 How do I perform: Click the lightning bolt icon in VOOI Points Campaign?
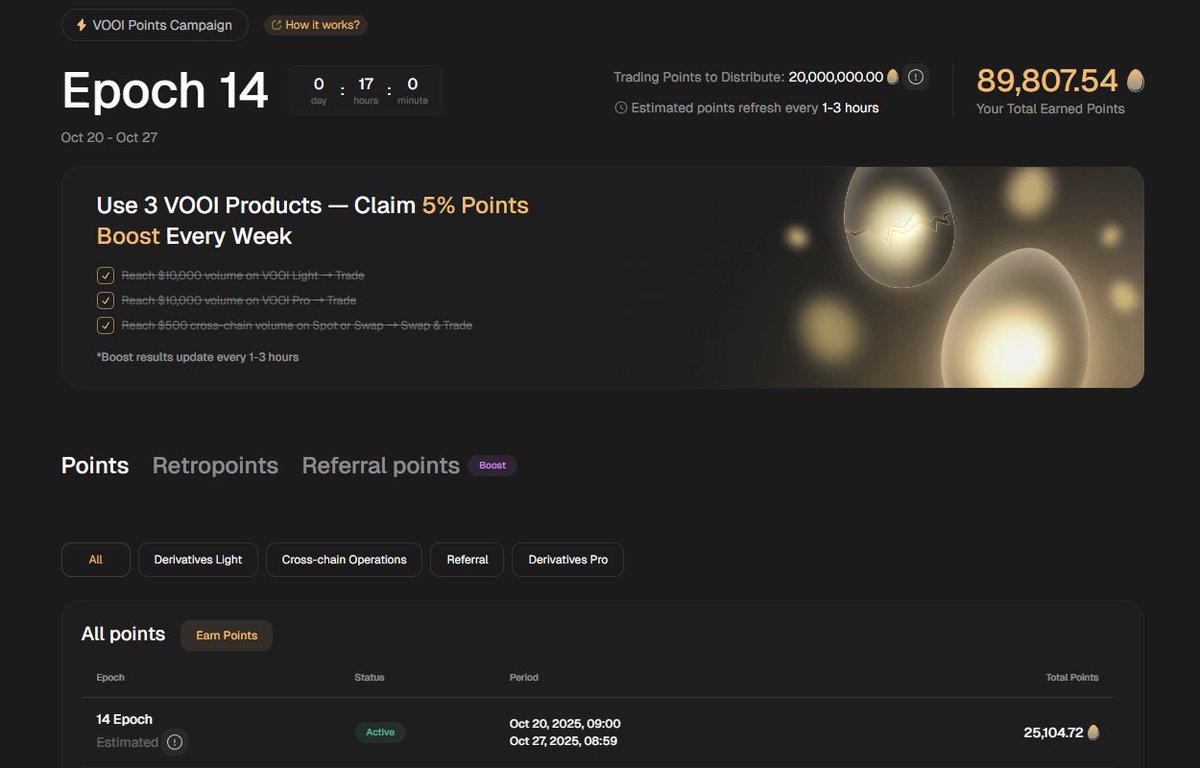tap(81, 25)
